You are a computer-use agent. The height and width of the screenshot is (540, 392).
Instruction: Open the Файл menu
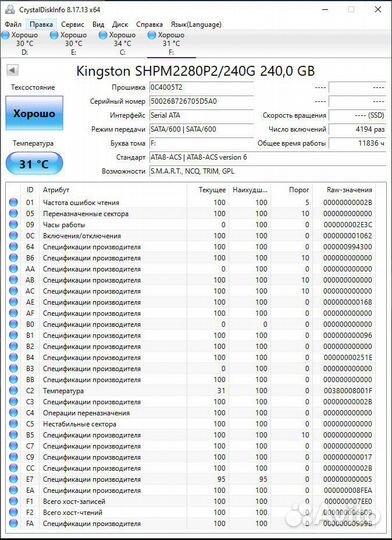[x=13, y=24]
